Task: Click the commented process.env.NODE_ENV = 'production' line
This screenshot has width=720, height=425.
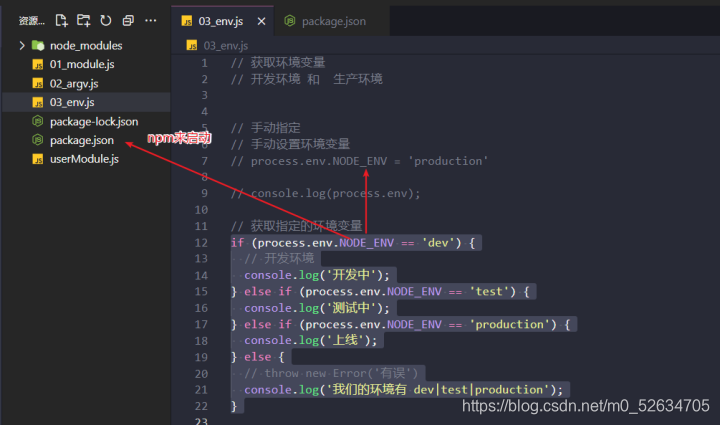Action: 360,161
